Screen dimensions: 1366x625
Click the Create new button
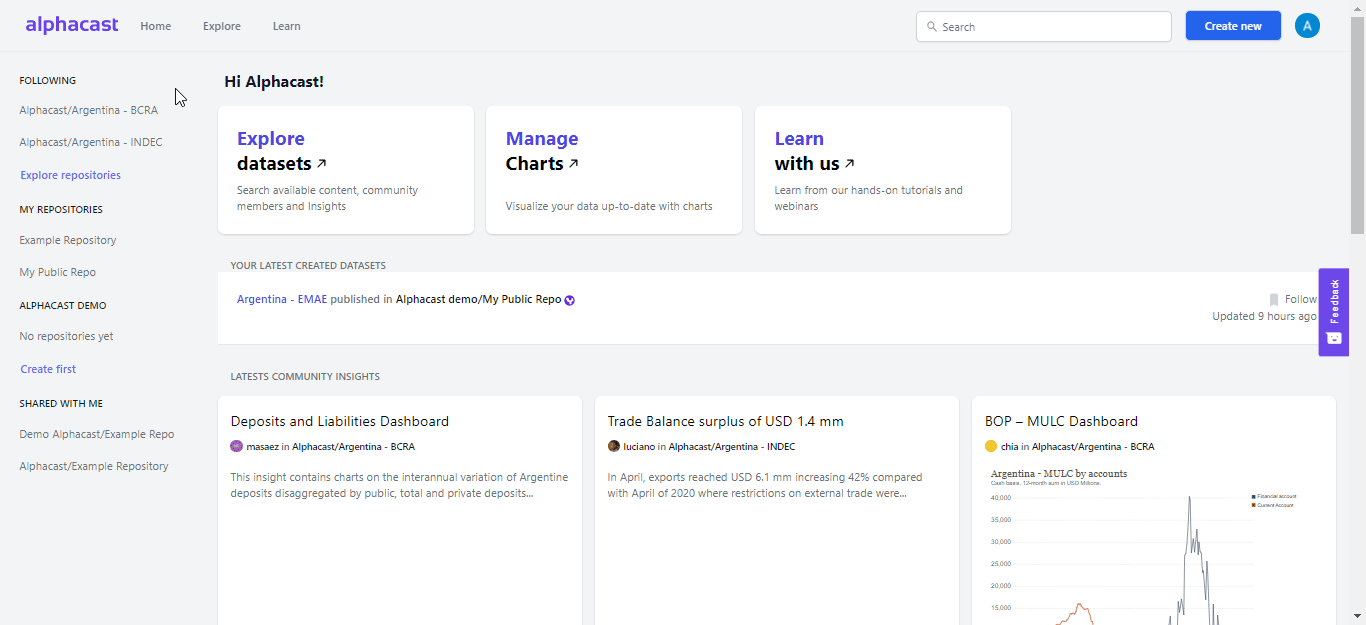point(1233,26)
